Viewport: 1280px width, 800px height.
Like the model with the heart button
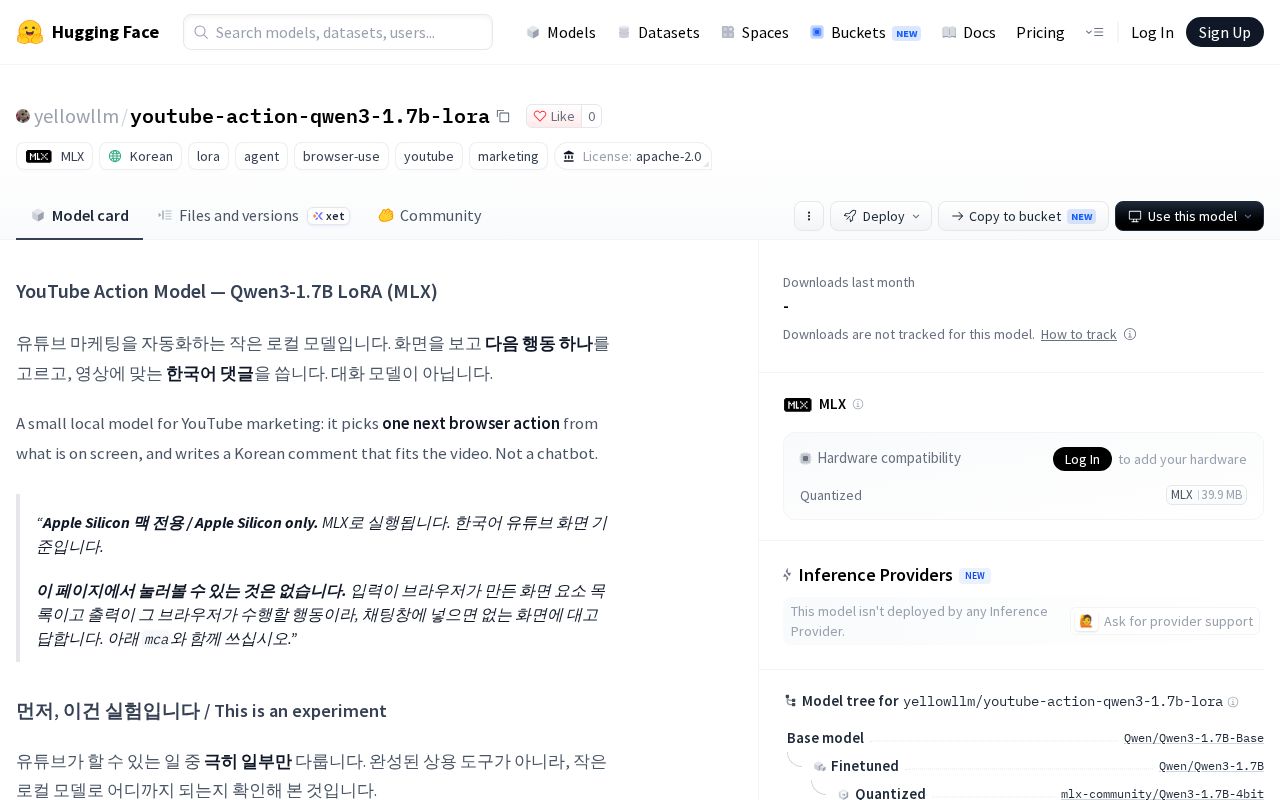pyautogui.click(x=553, y=116)
